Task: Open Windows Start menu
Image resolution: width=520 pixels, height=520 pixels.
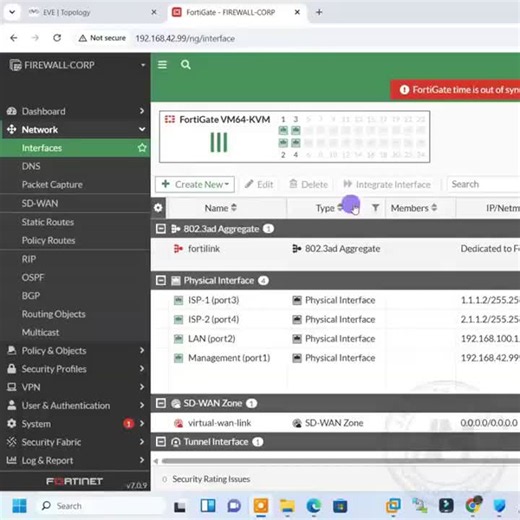Action: point(19,506)
